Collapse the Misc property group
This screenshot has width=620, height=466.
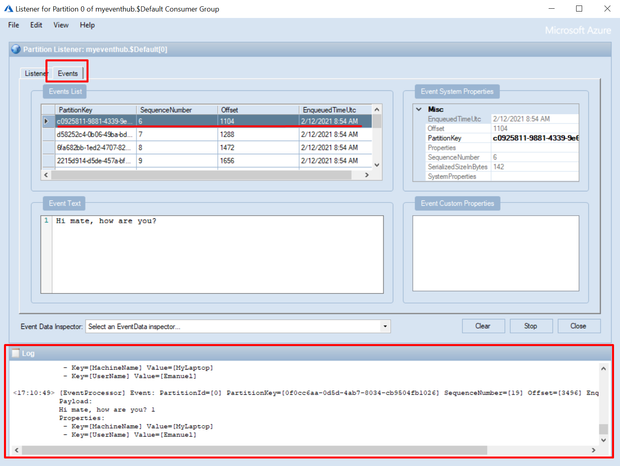419,109
